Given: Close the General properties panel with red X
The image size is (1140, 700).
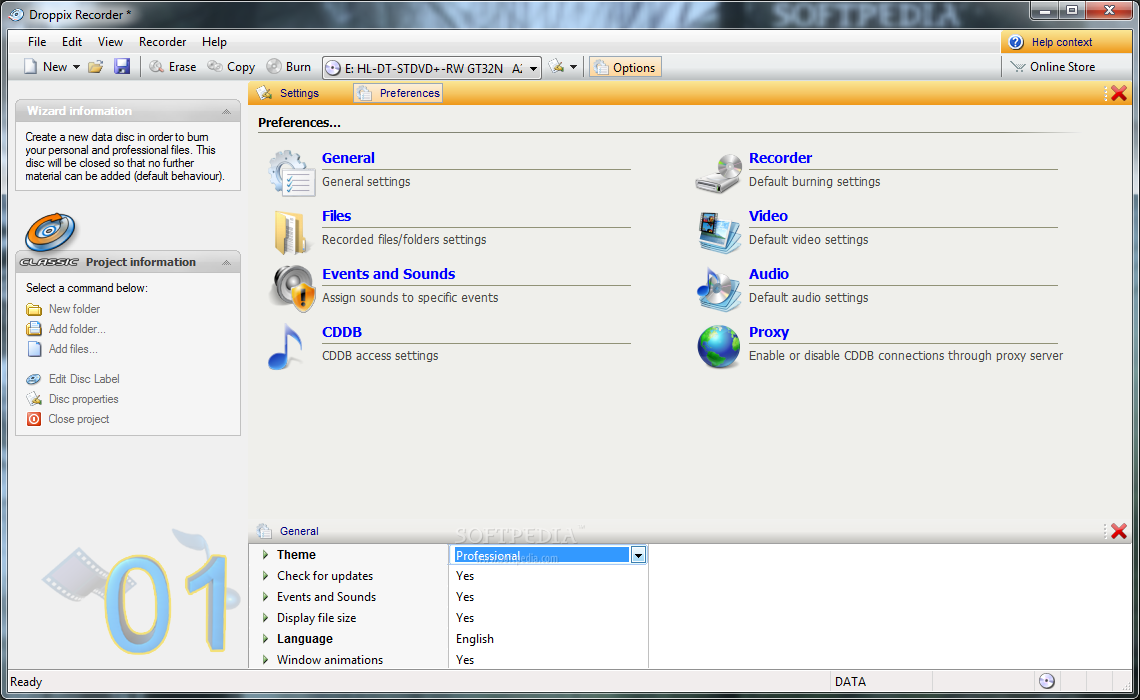Looking at the screenshot, I should tap(1119, 531).
